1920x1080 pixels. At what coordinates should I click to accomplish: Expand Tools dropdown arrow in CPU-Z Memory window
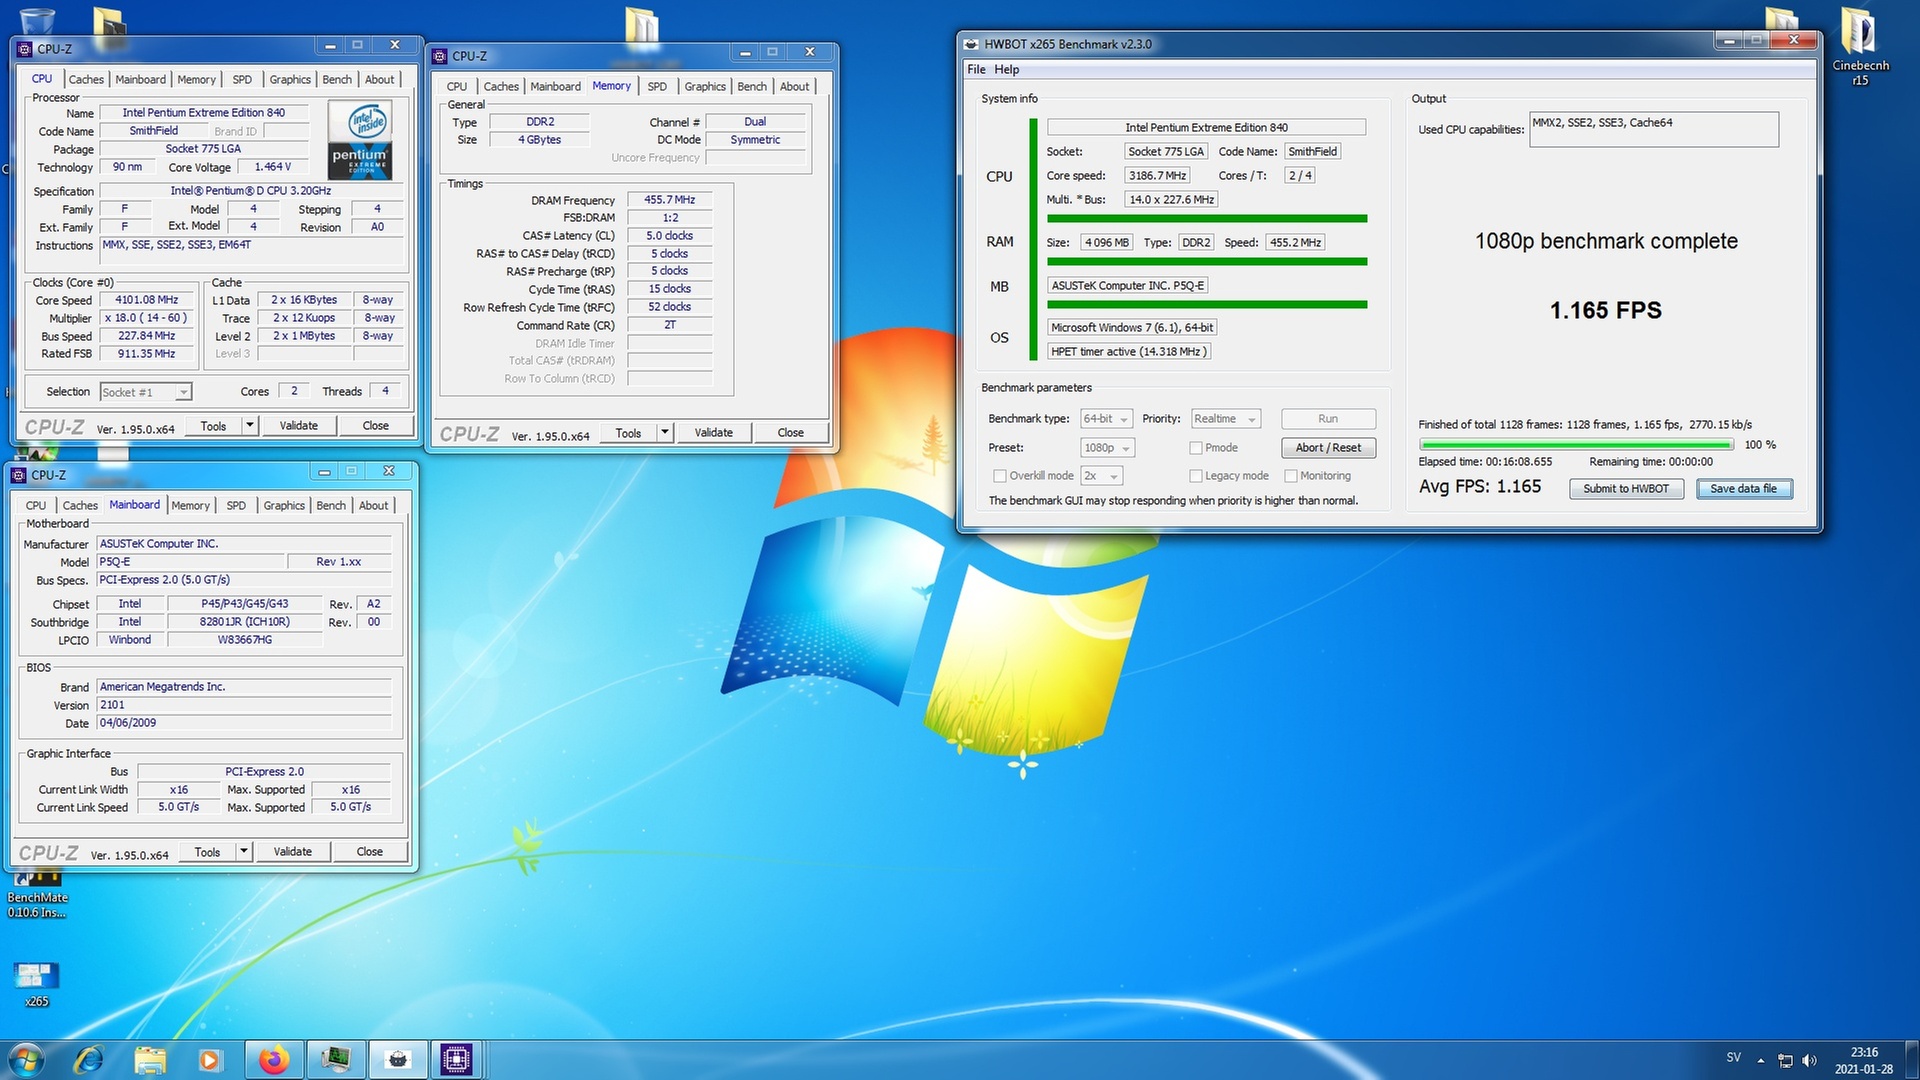pos(665,433)
